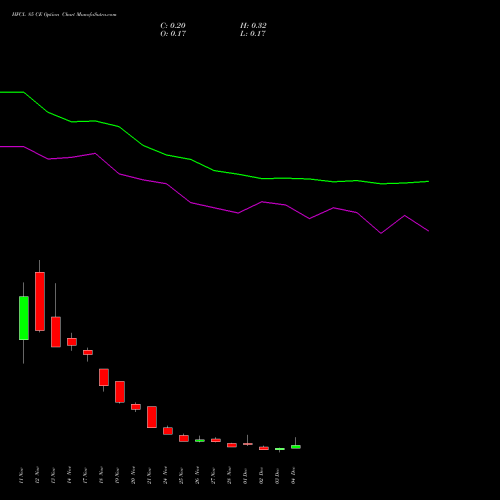Click the '18 Nov' date axis label
This screenshot has height=500, width=500.
pos(101,476)
